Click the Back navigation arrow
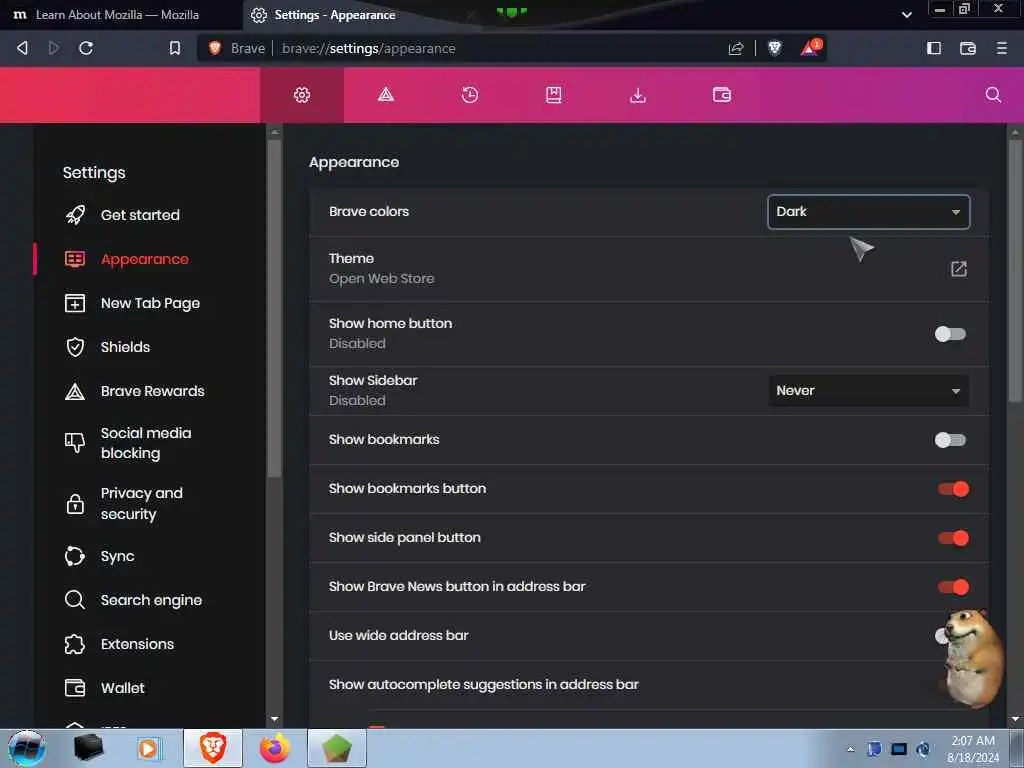The image size is (1024, 768). (22, 48)
